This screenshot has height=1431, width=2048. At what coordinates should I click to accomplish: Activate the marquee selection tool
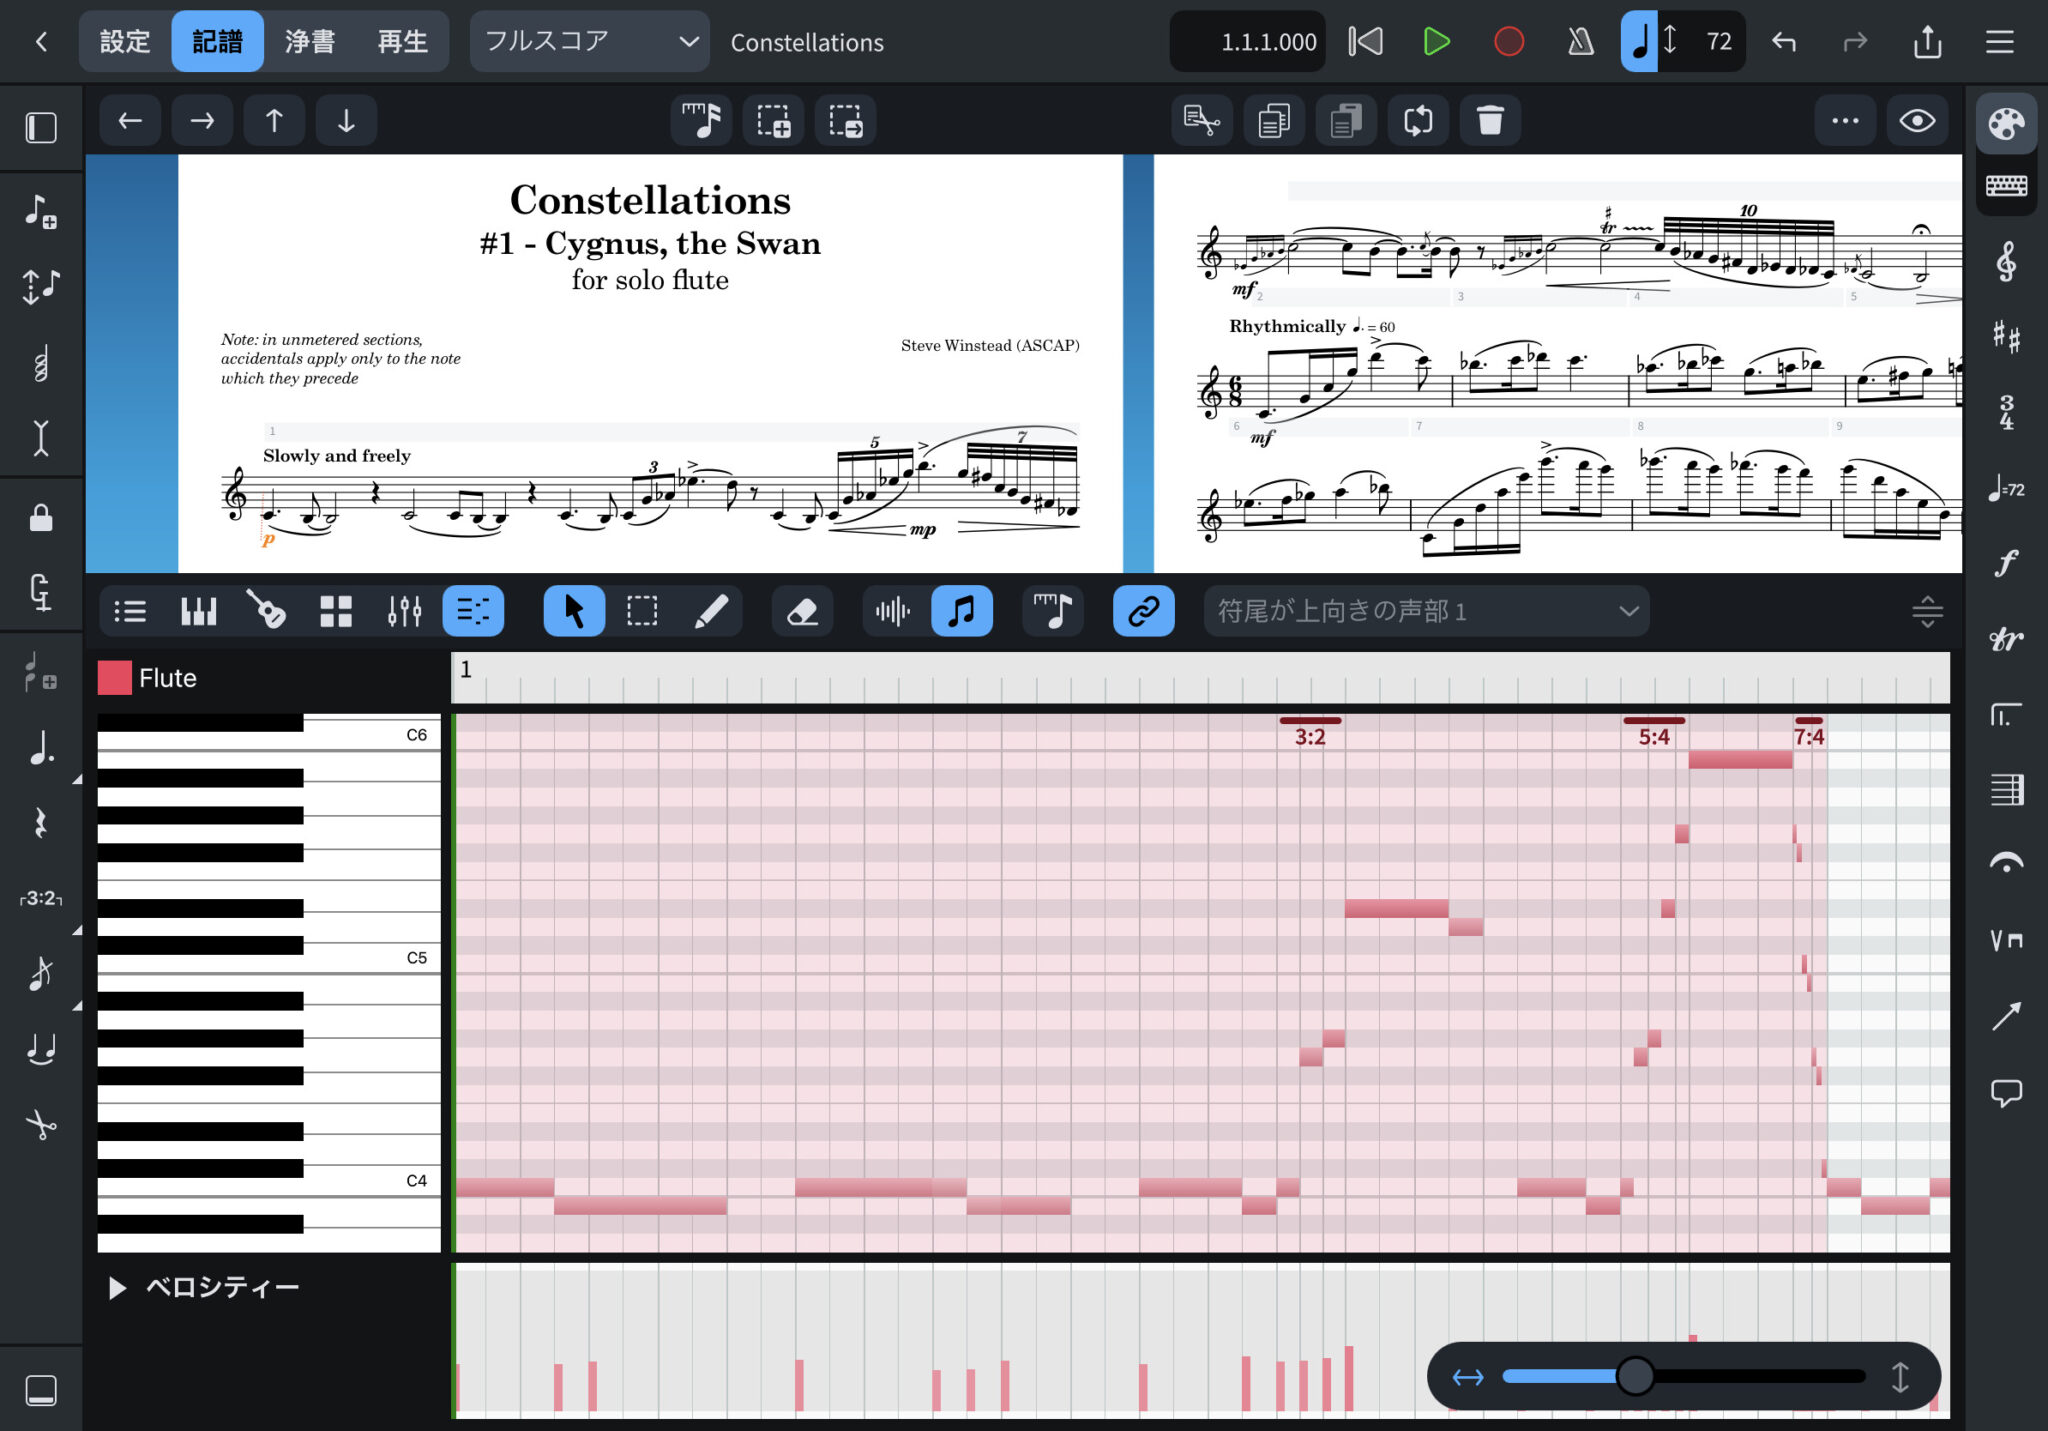point(641,610)
